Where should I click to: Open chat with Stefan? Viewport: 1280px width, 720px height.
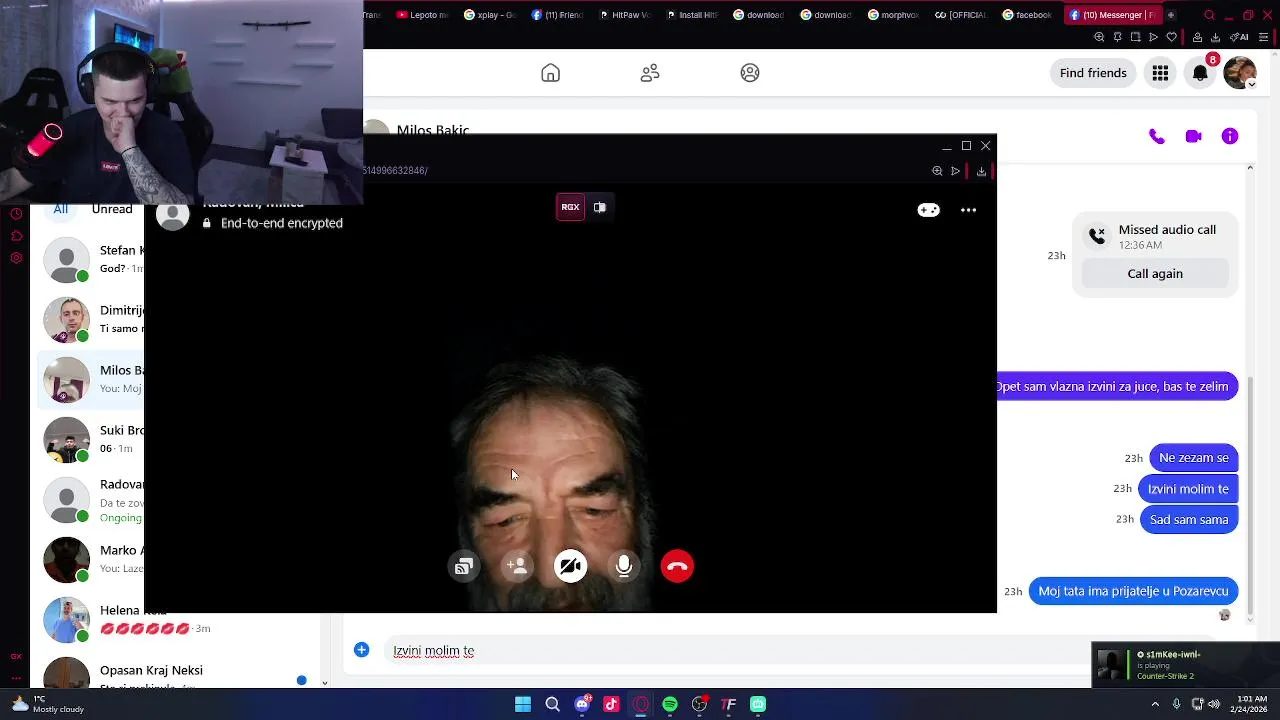[92, 260]
